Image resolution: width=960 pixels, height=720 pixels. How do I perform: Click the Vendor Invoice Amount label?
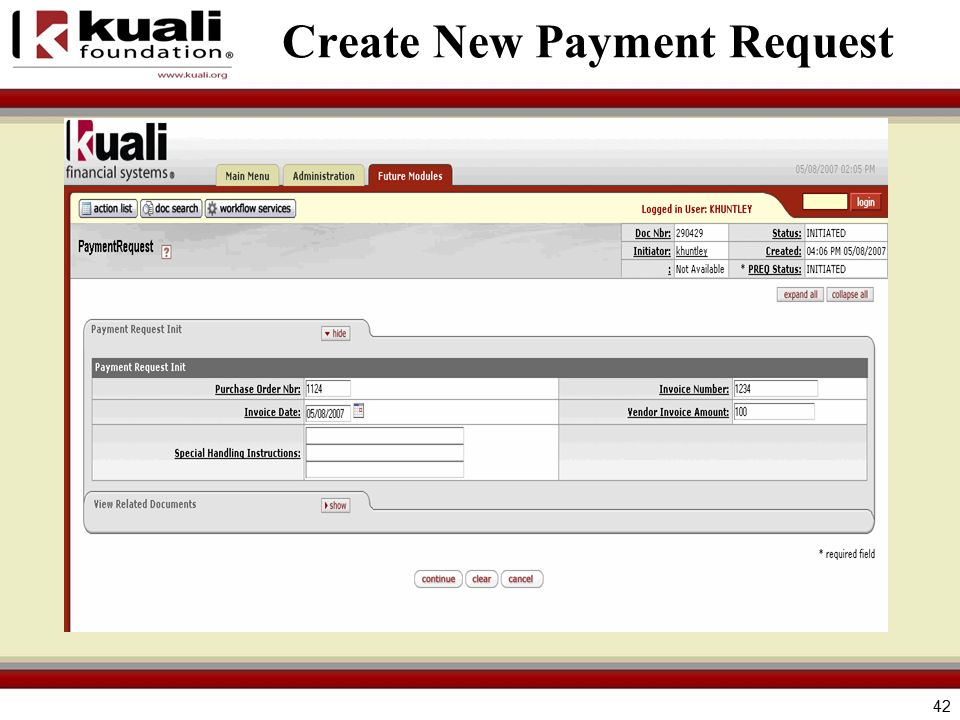tap(678, 412)
